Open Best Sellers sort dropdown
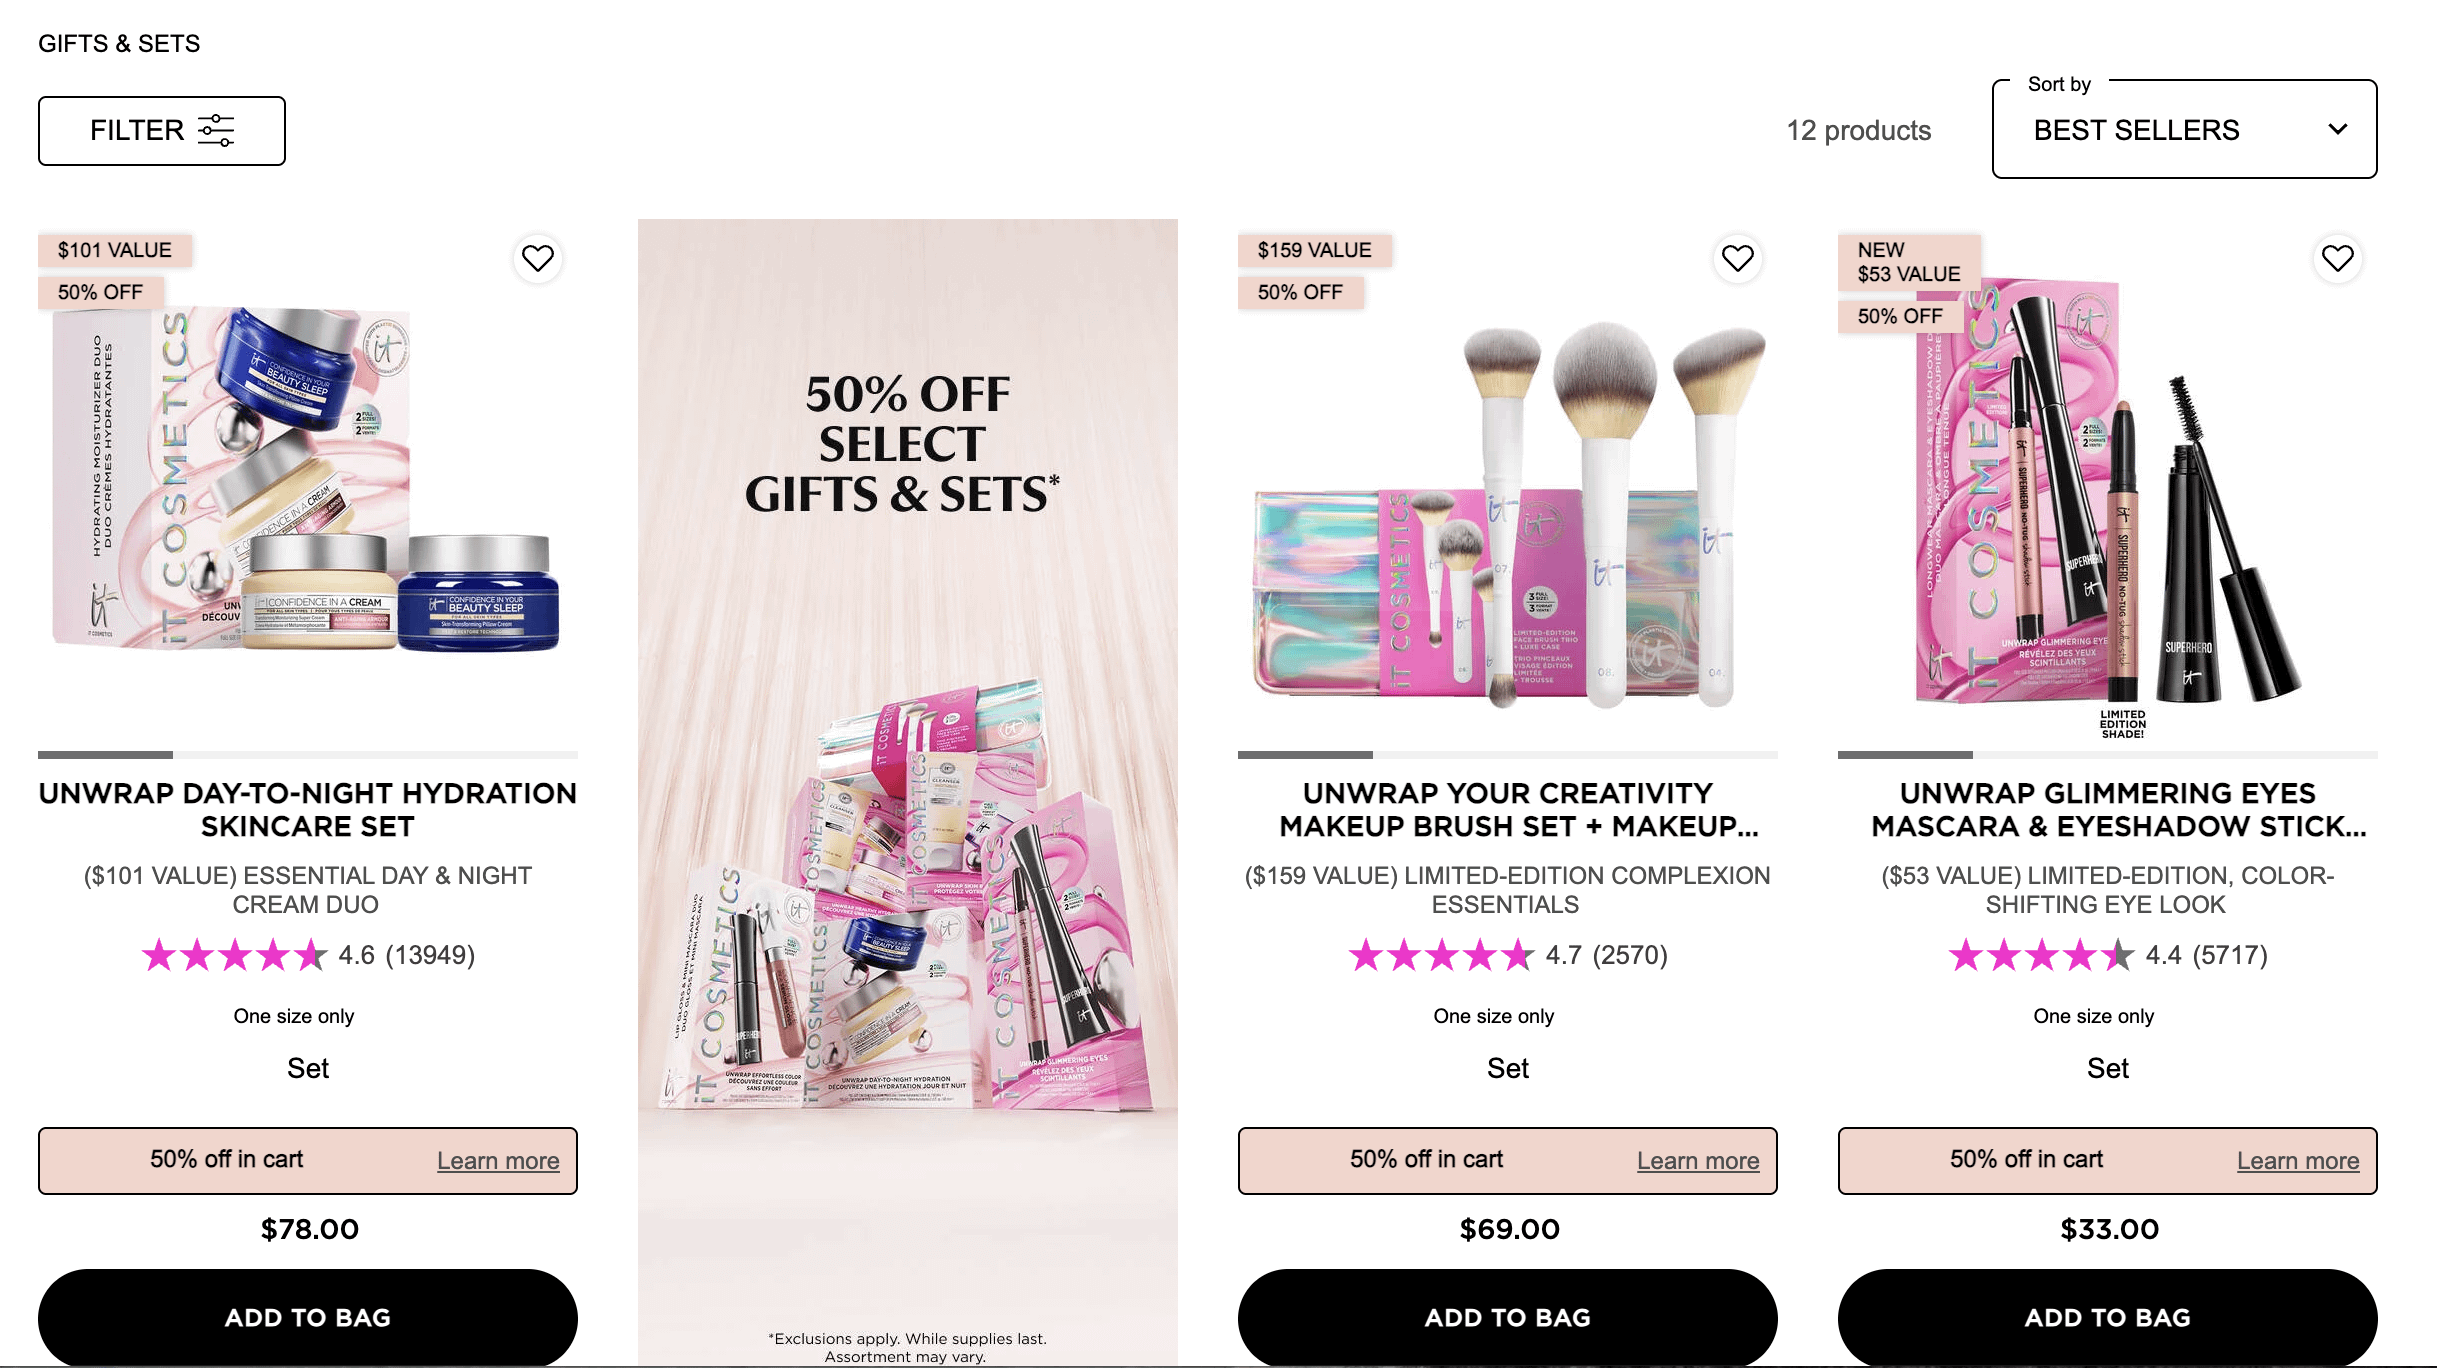Viewport: 2437px width, 1368px height. (2184, 130)
